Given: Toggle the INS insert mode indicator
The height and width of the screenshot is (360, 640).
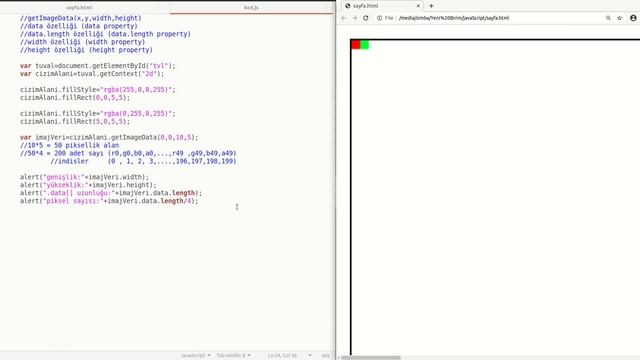Looking at the screenshot, I should point(325,356).
